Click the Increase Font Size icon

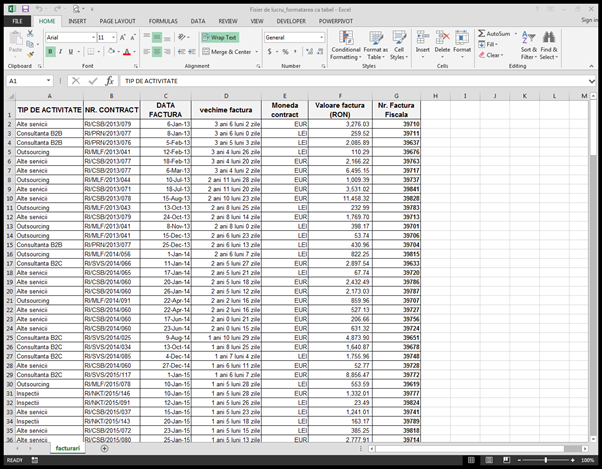[122, 37]
